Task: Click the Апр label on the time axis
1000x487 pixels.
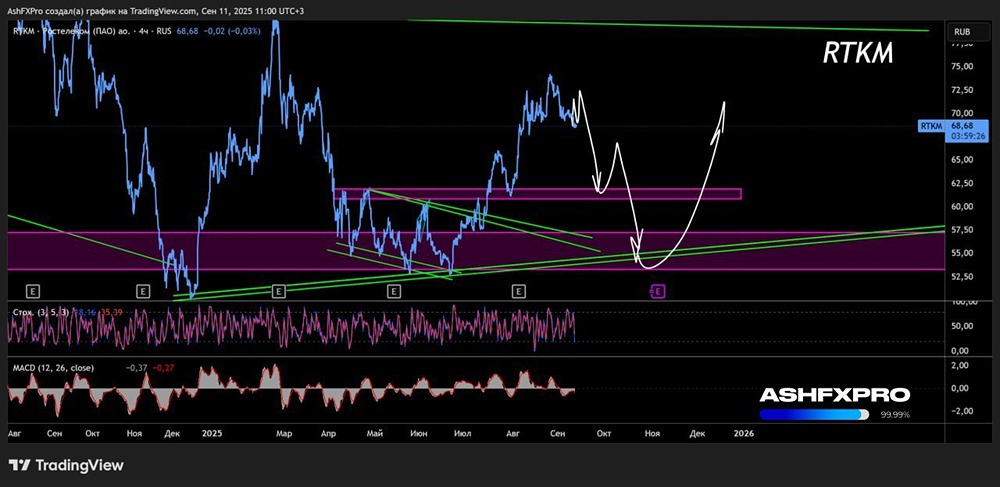Action: [x=328, y=433]
